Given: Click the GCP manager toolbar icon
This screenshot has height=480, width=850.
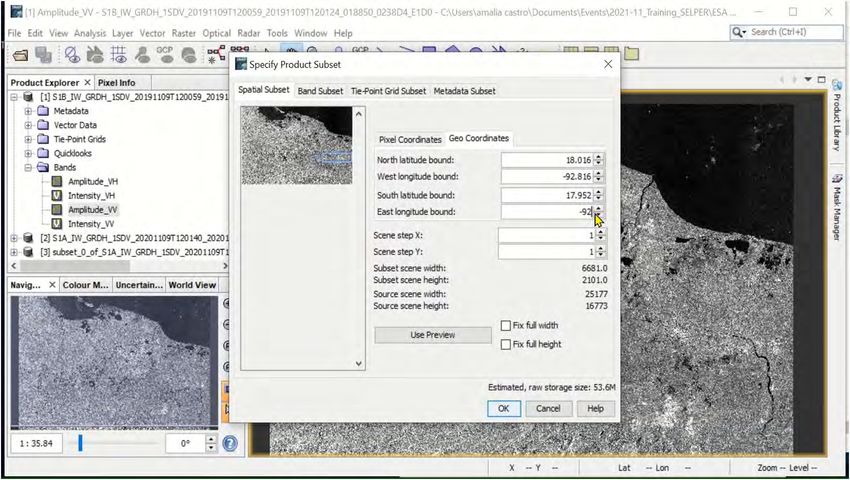Looking at the screenshot, I should pos(165,53).
